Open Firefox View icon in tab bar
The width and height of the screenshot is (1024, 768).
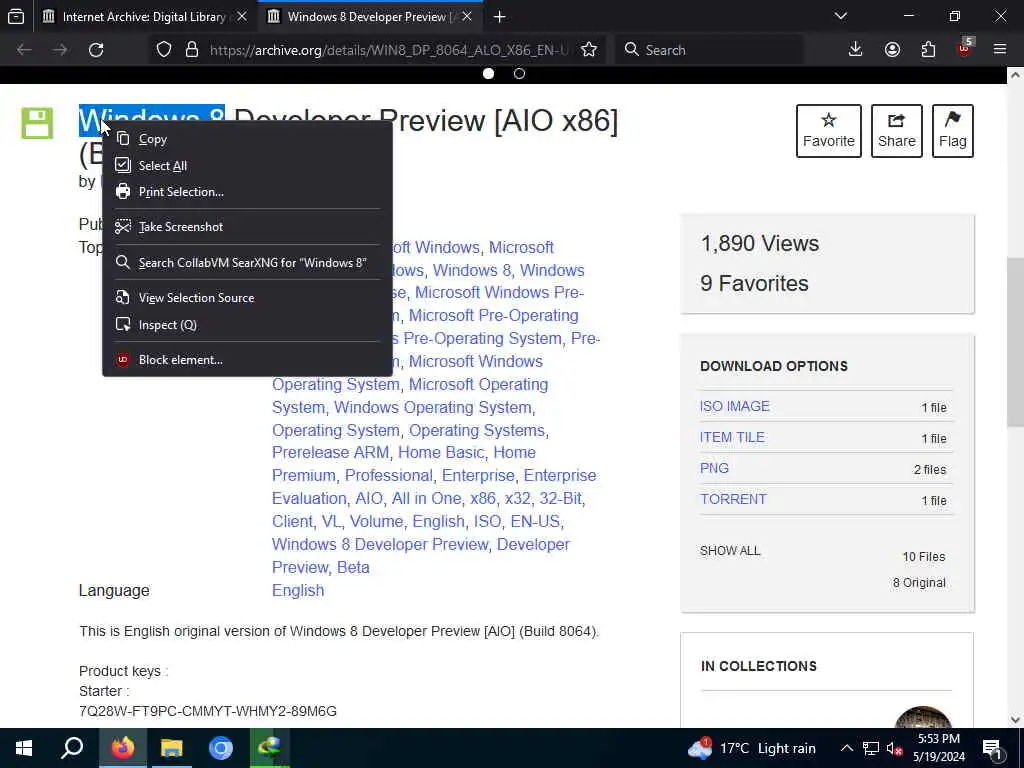[16, 17]
